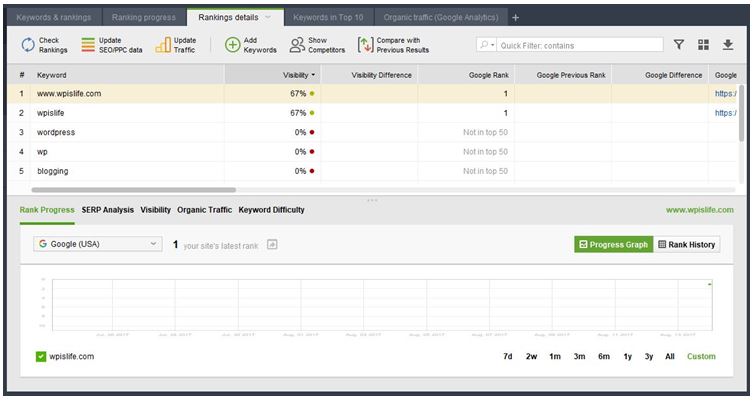Click the Rank History button
Screen dimensions: 754x401
686,244
